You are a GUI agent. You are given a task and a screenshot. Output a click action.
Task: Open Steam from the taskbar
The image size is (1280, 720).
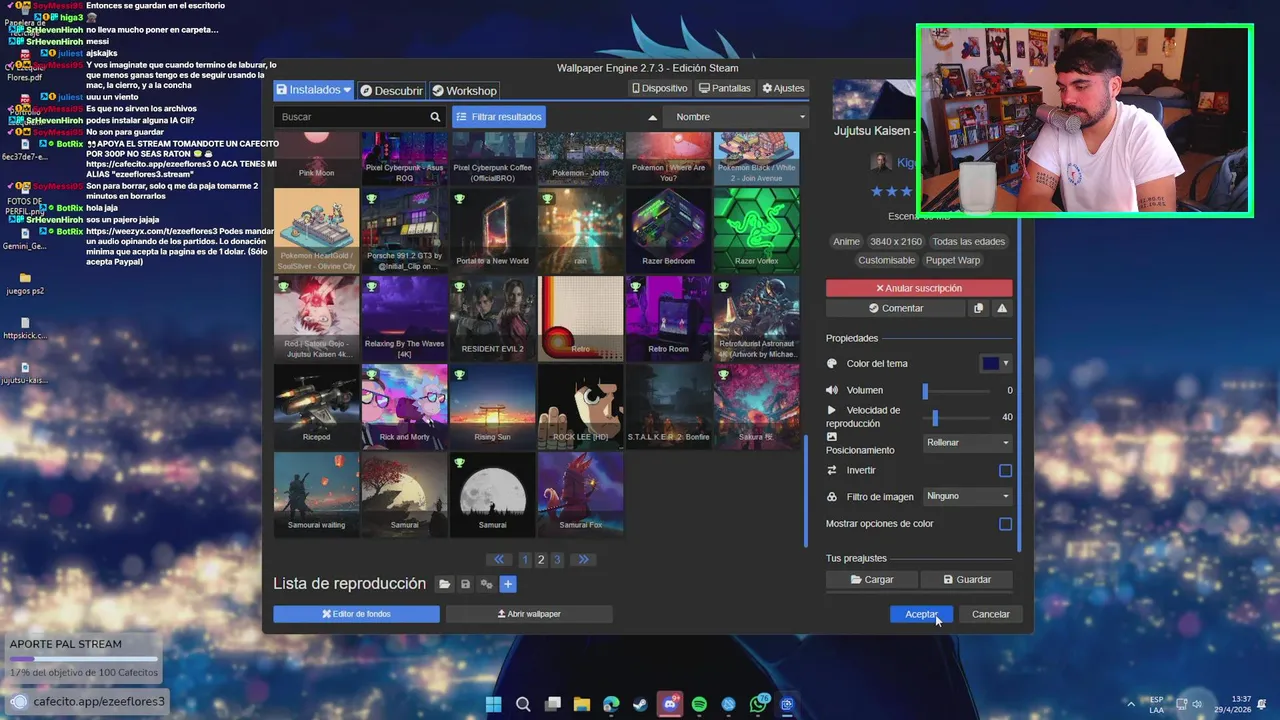point(641,704)
